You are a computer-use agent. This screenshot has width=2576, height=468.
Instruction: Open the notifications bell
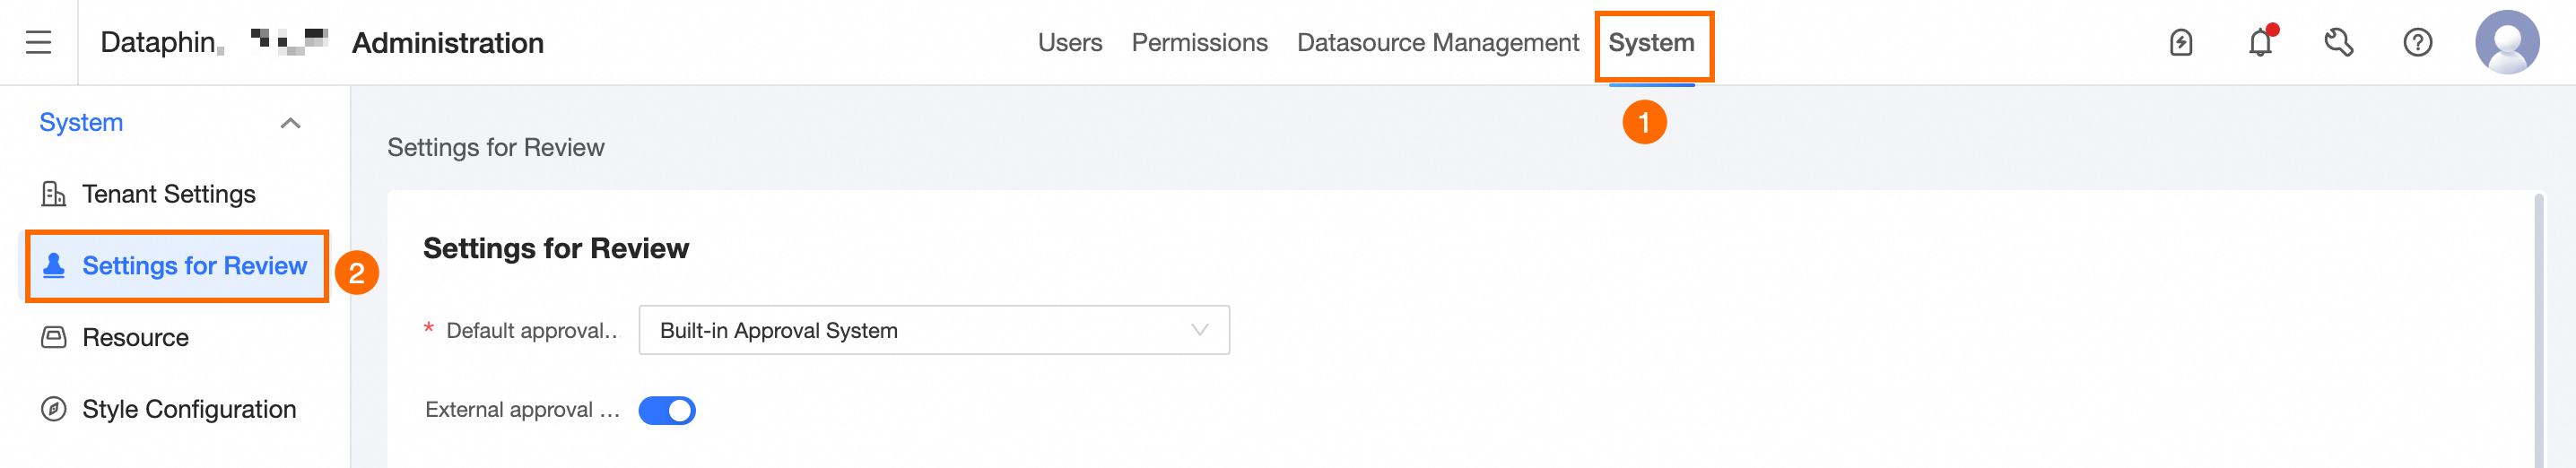[2260, 43]
